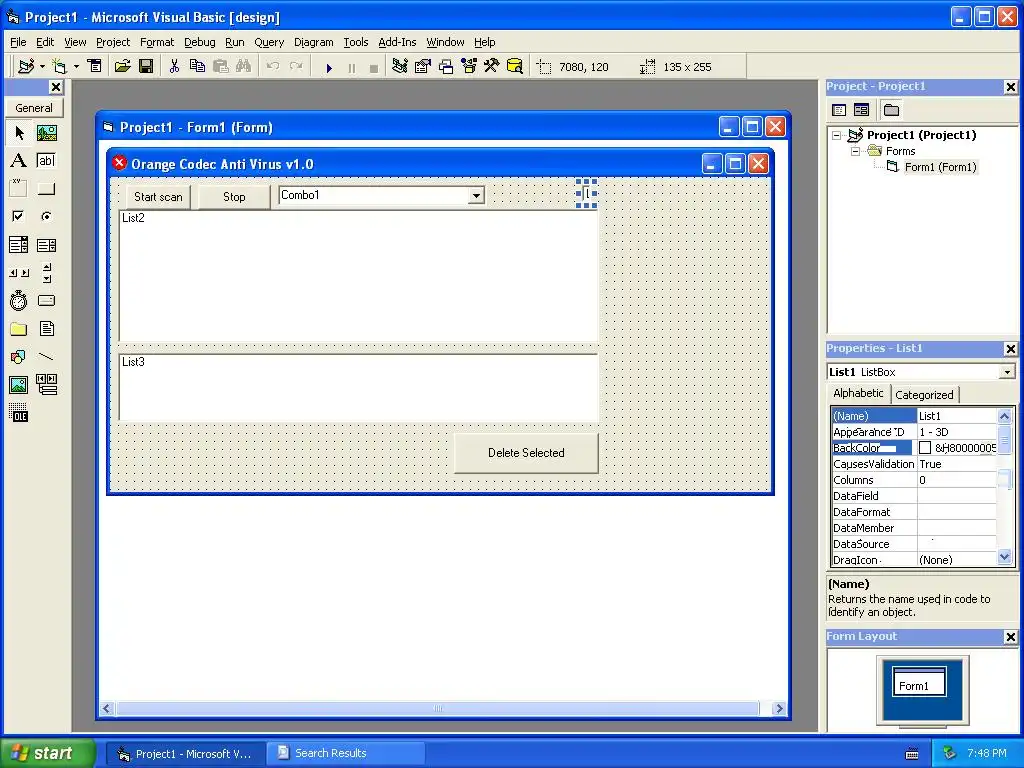1024x768 pixels.
Task: Click the BackColor color swatch
Action: 925,448
